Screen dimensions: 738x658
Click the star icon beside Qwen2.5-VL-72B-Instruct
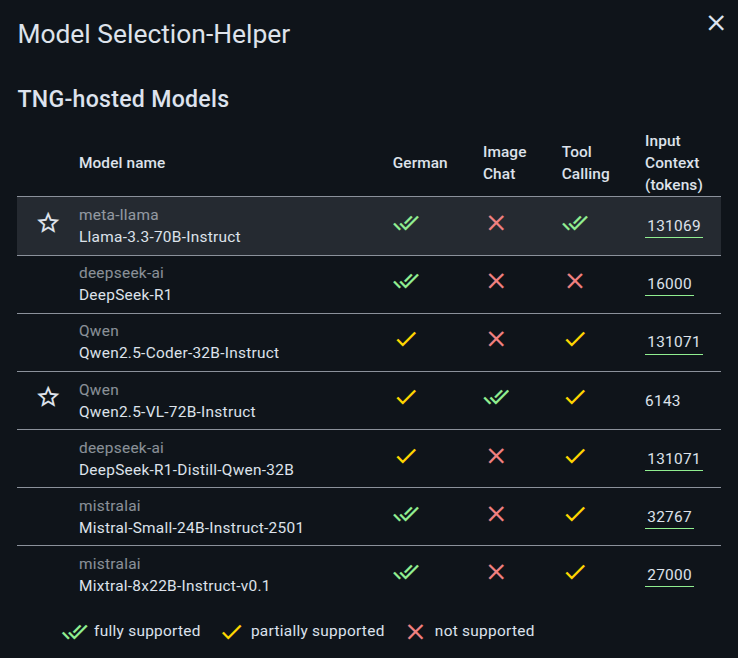pyautogui.click(x=48, y=397)
